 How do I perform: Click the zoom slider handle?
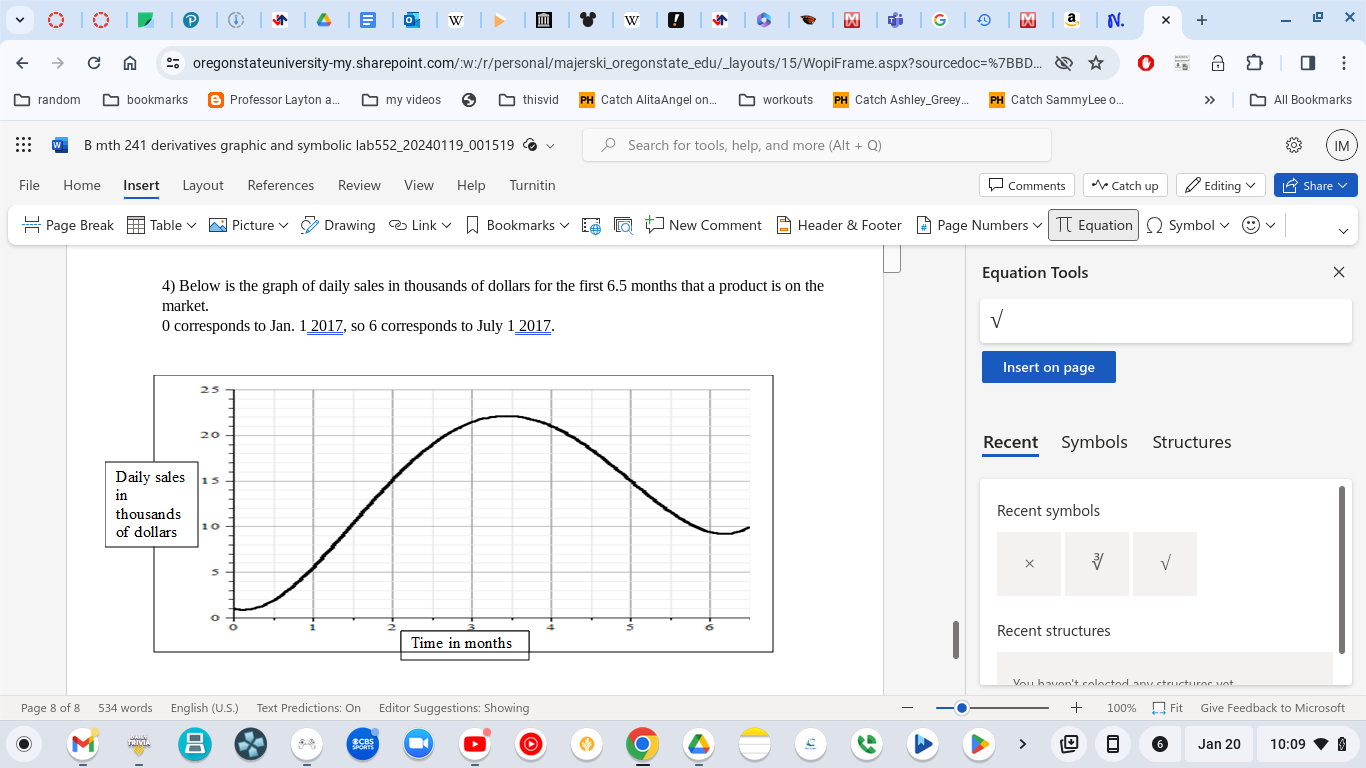point(962,708)
